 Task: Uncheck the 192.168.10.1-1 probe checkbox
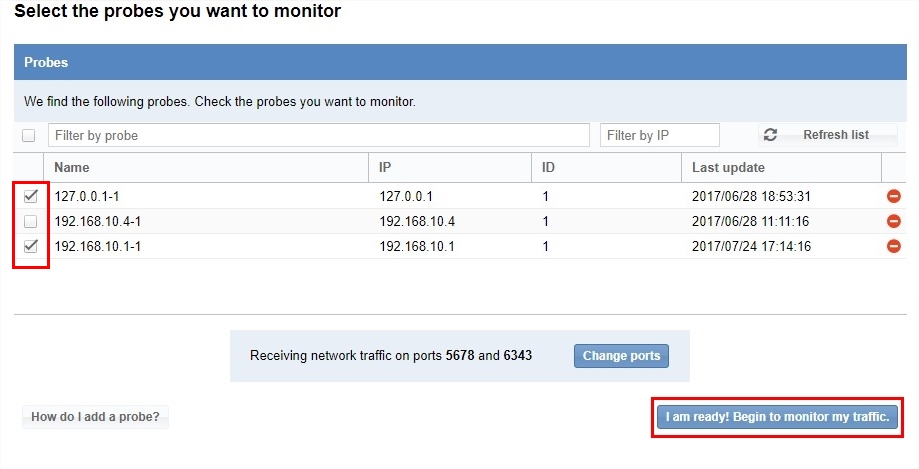(x=30, y=246)
